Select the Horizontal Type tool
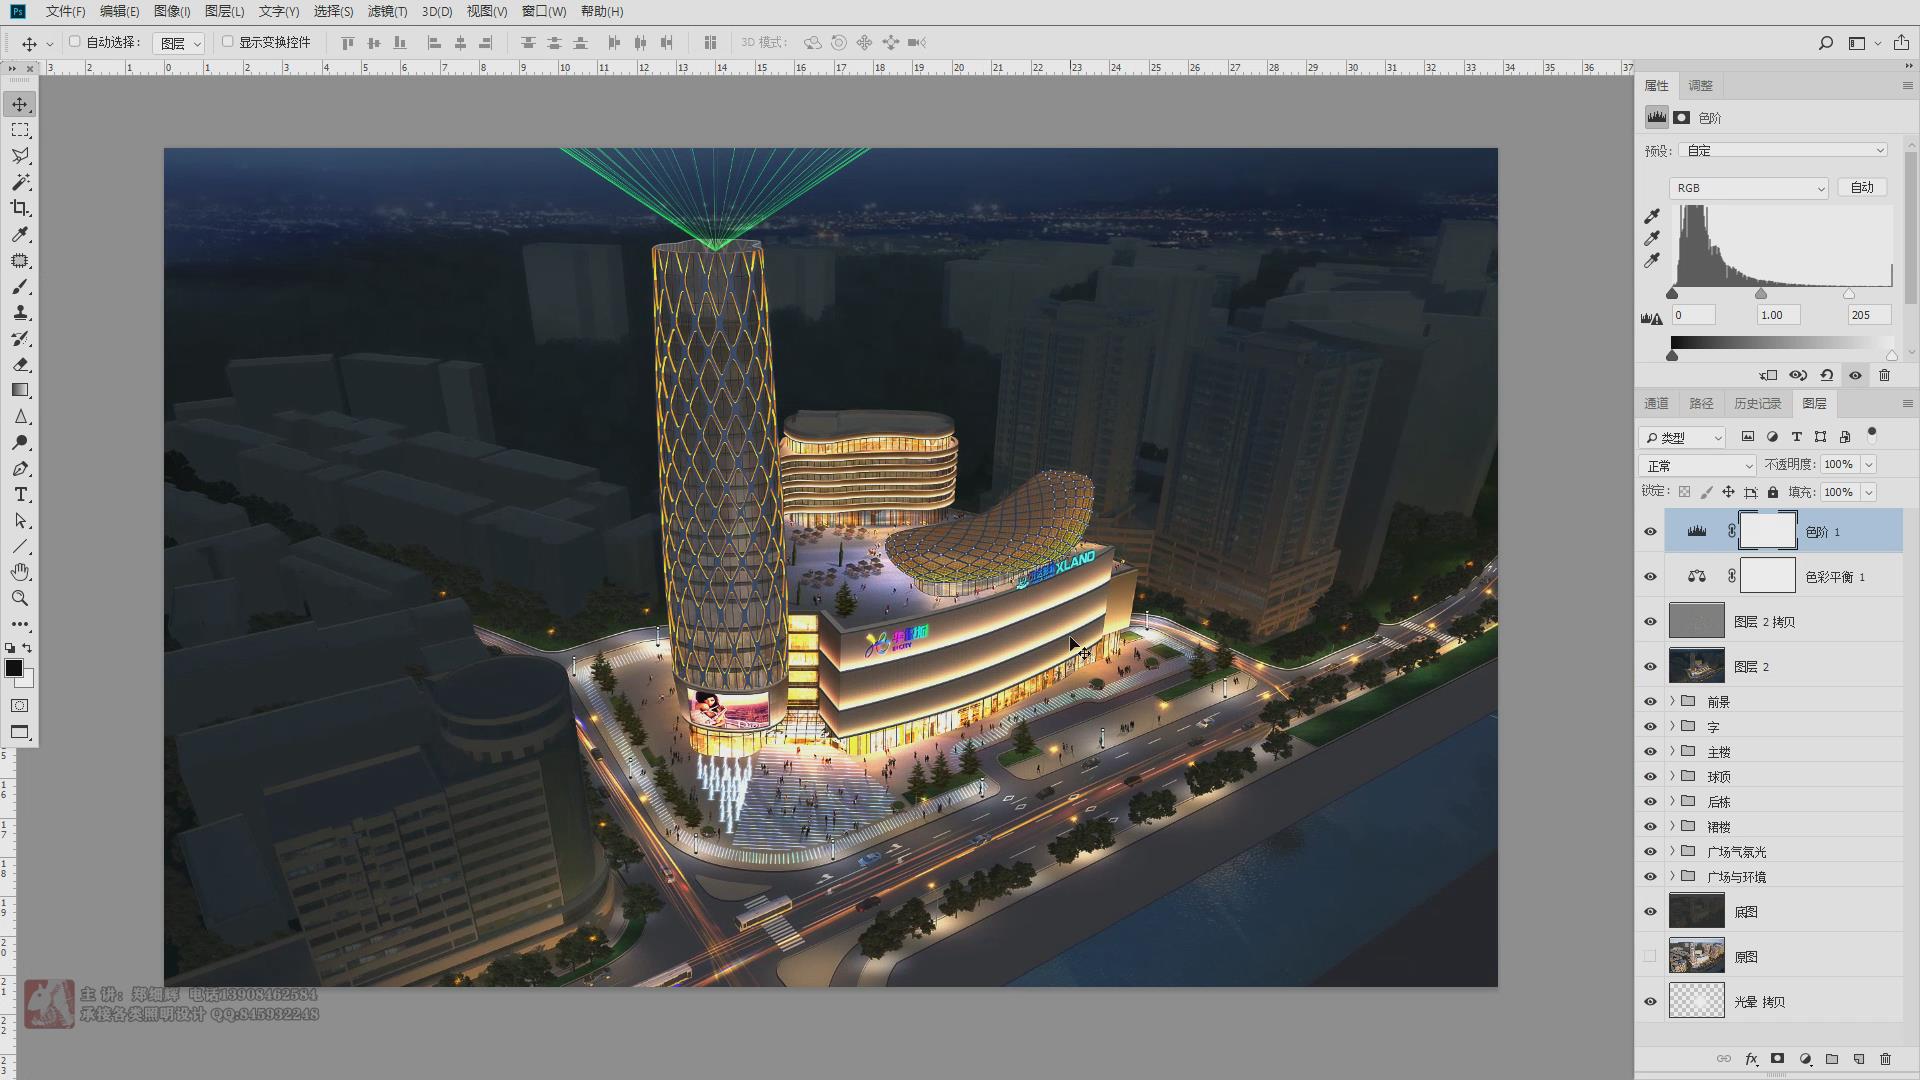This screenshot has height=1080, width=1920. click(20, 495)
